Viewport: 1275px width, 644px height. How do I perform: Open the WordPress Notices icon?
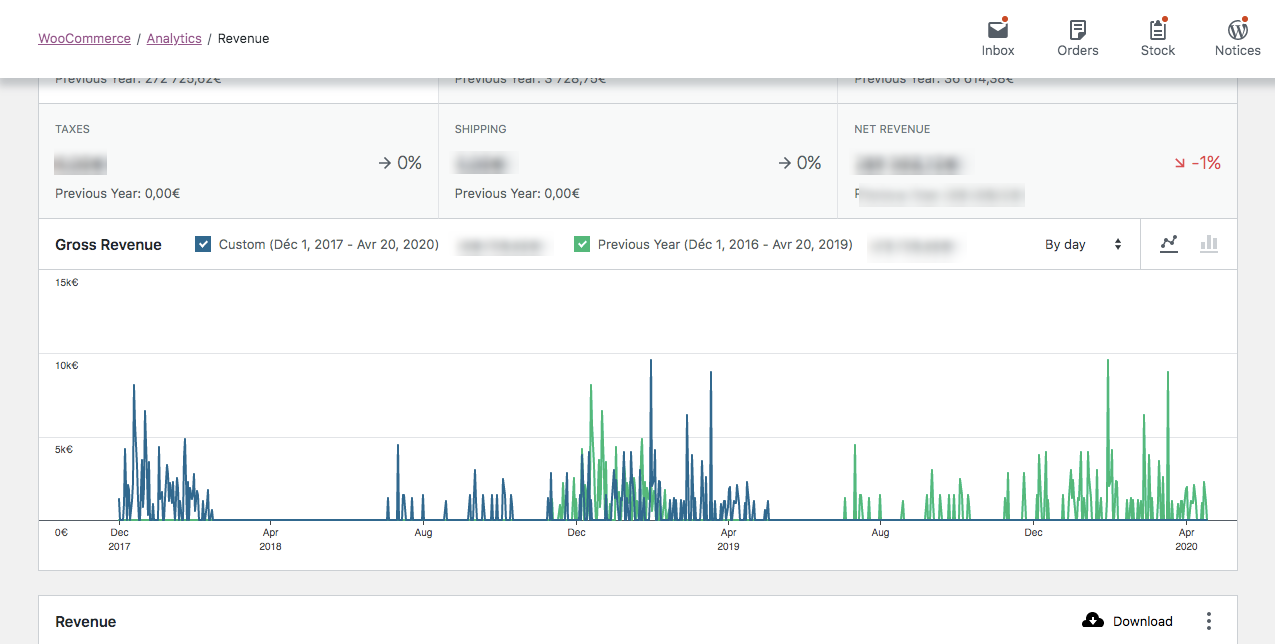pyautogui.click(x=1237, y=30)
